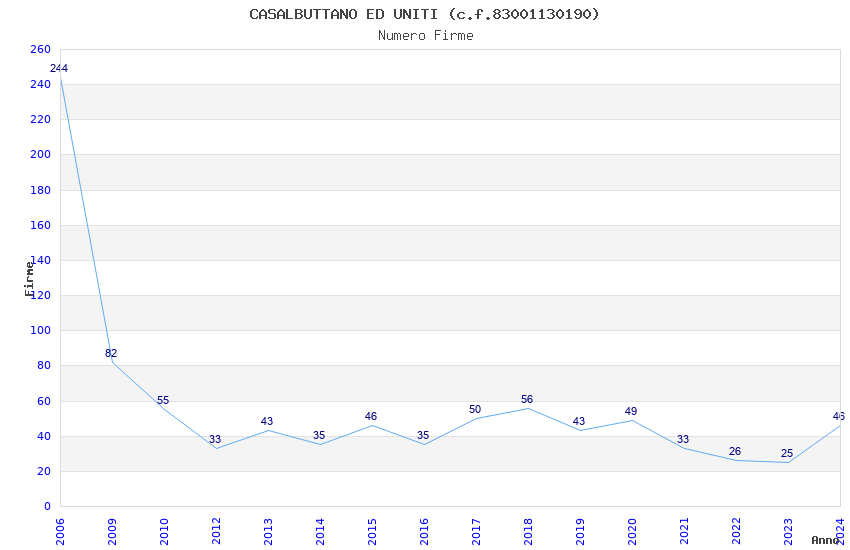Click the x-axis year label 2013
The height and width of the screenshot is (550, 850).
268,532
